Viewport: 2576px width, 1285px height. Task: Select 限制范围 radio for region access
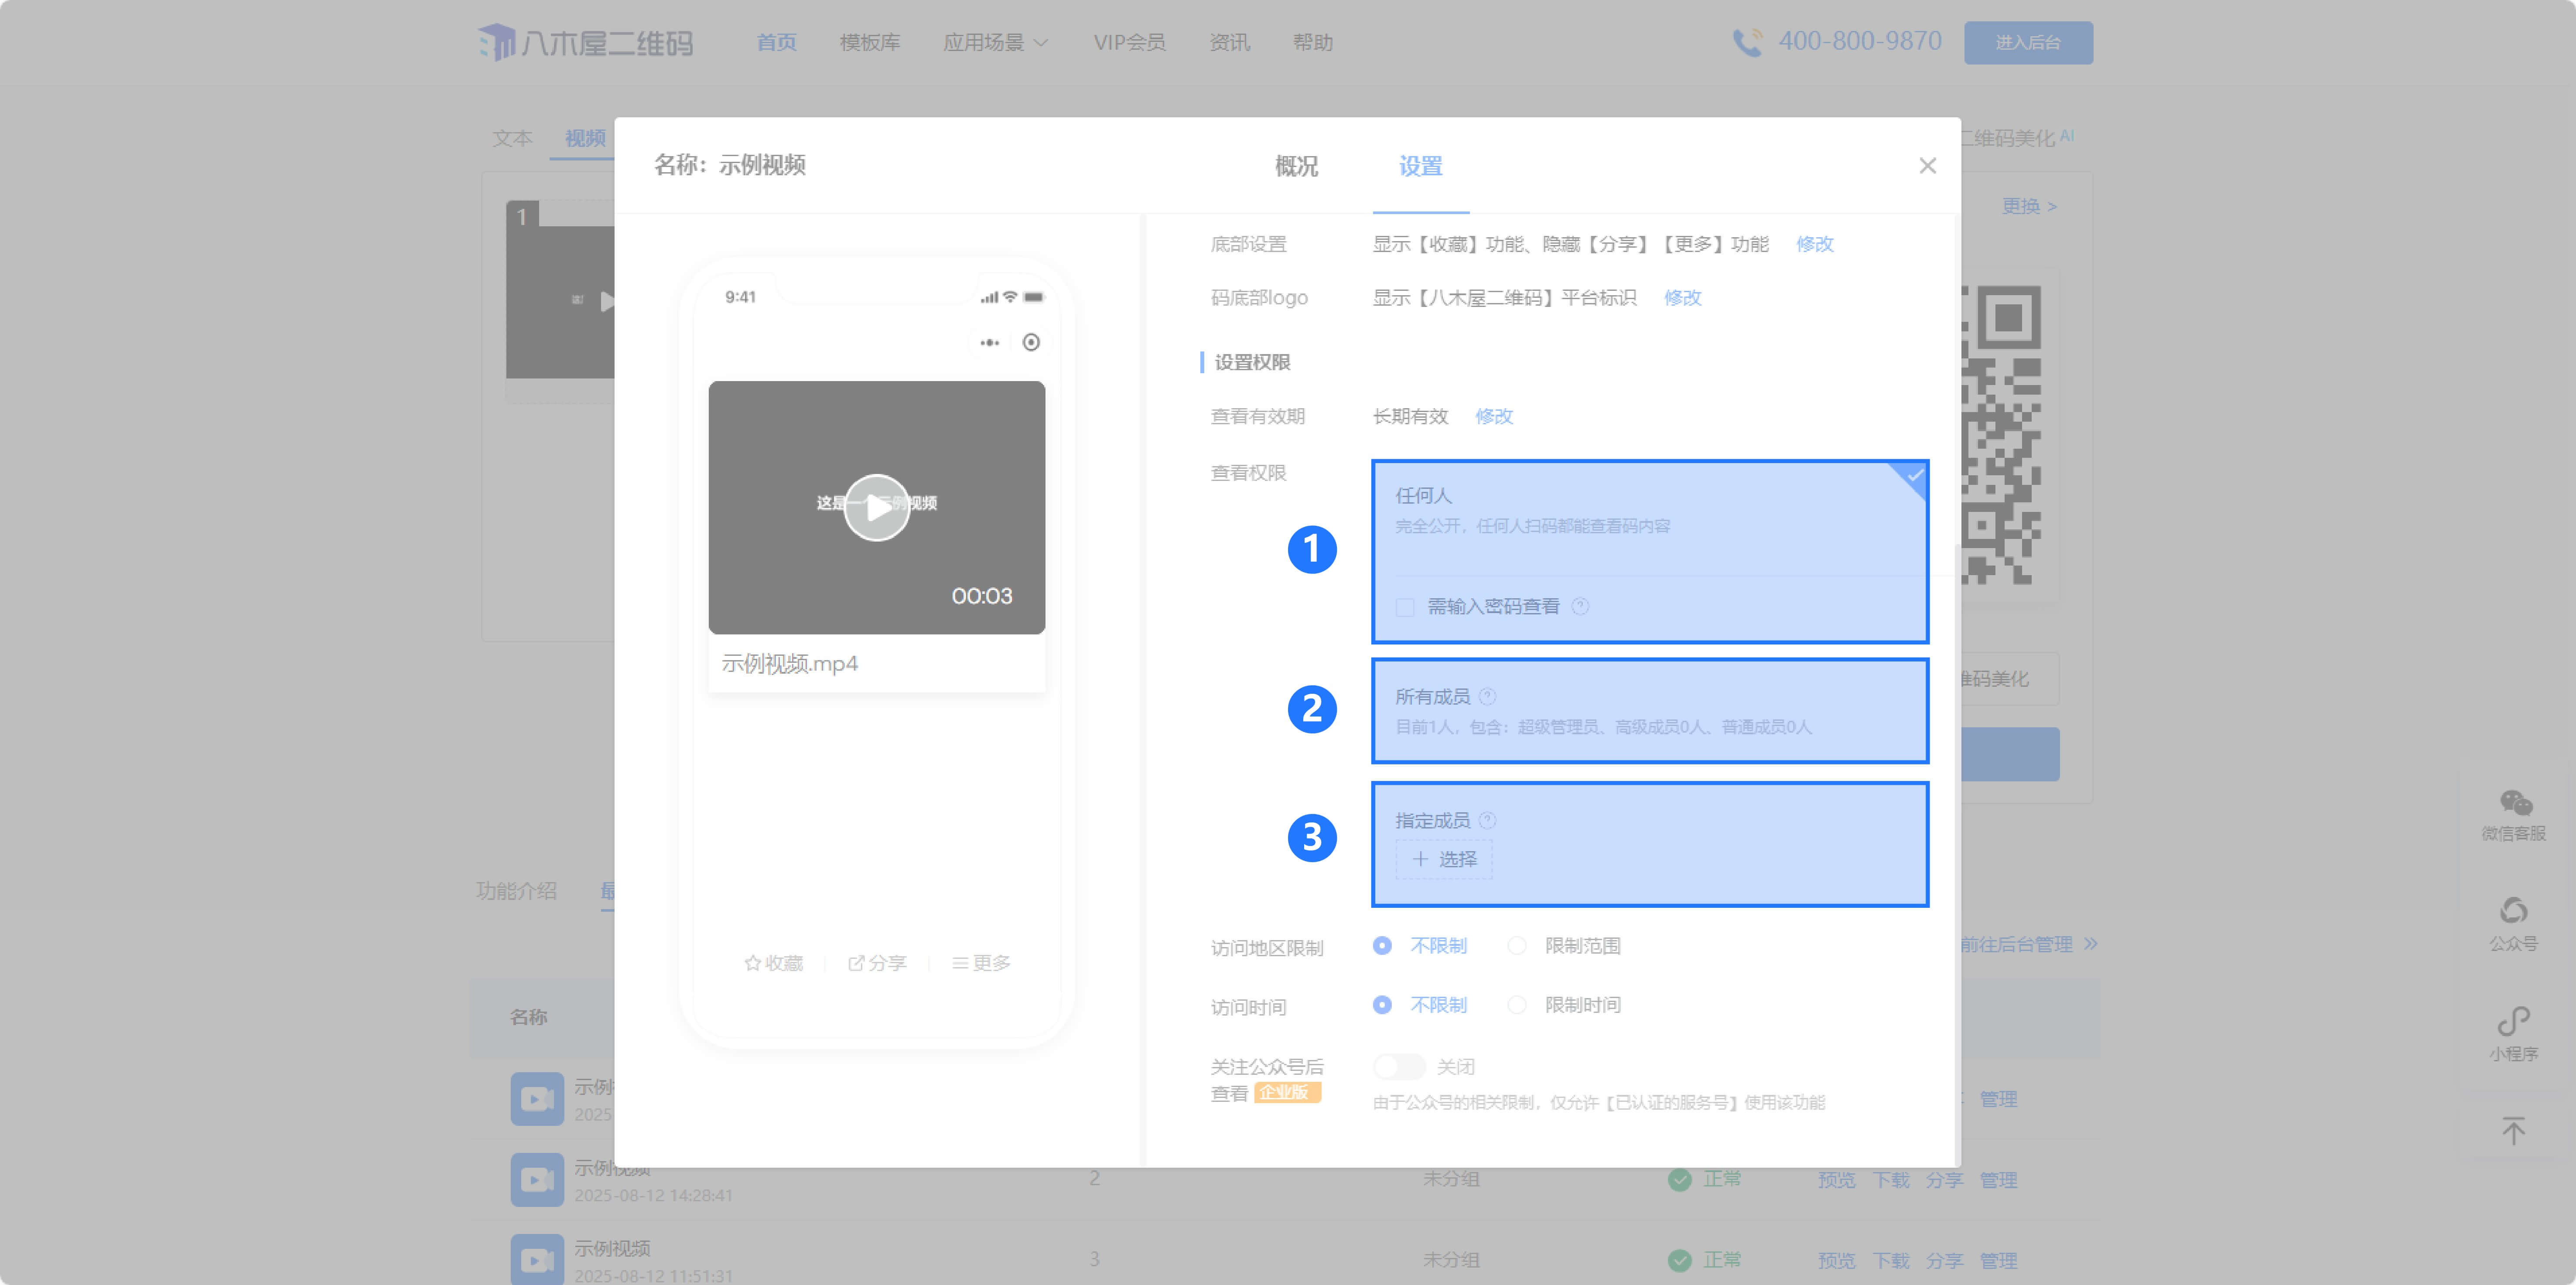(1517, 946)
